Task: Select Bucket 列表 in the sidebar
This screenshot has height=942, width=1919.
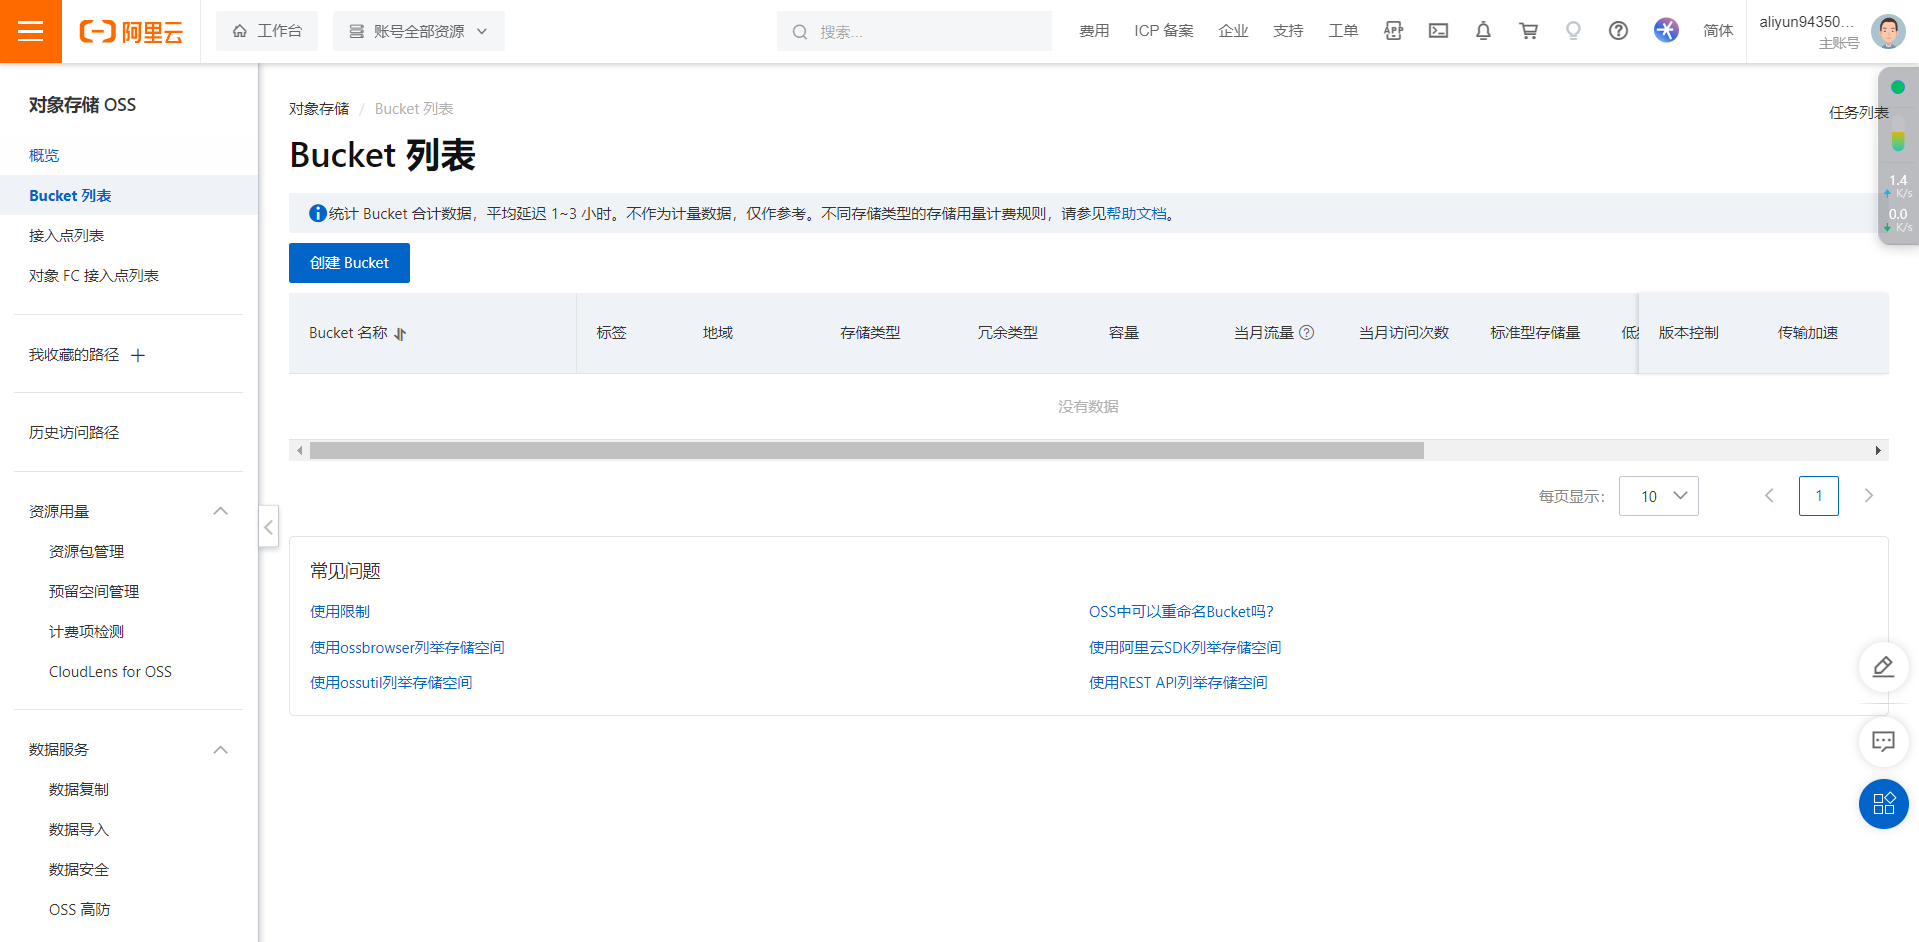Action: [x=129, y=195]
